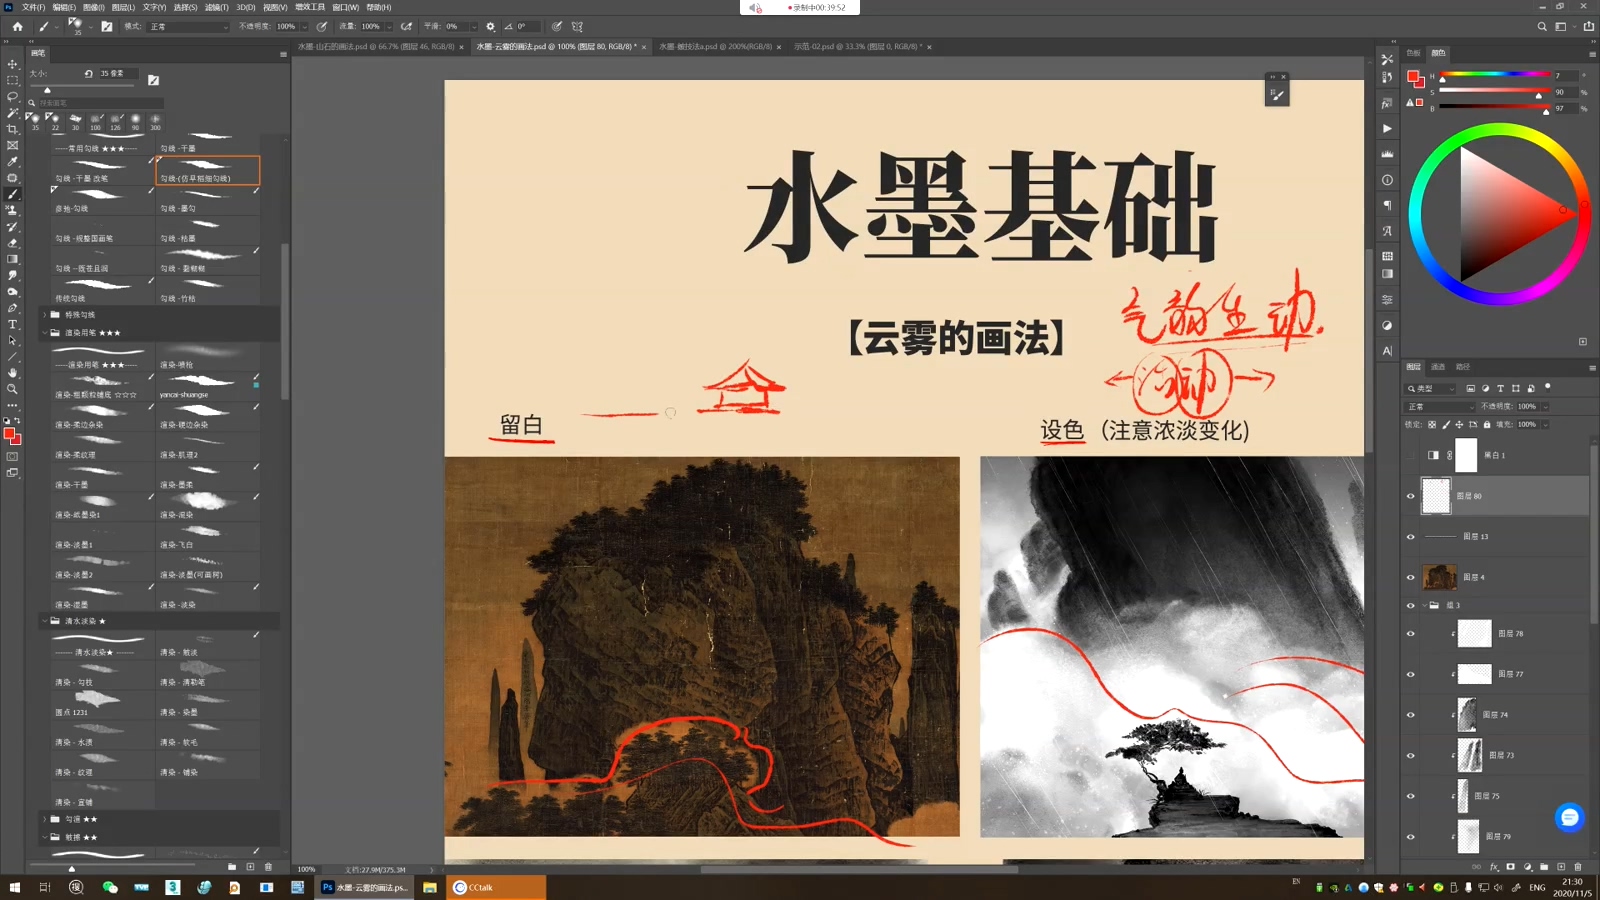Open the flow 100% dropdown arrow

[x=388, y=27]
